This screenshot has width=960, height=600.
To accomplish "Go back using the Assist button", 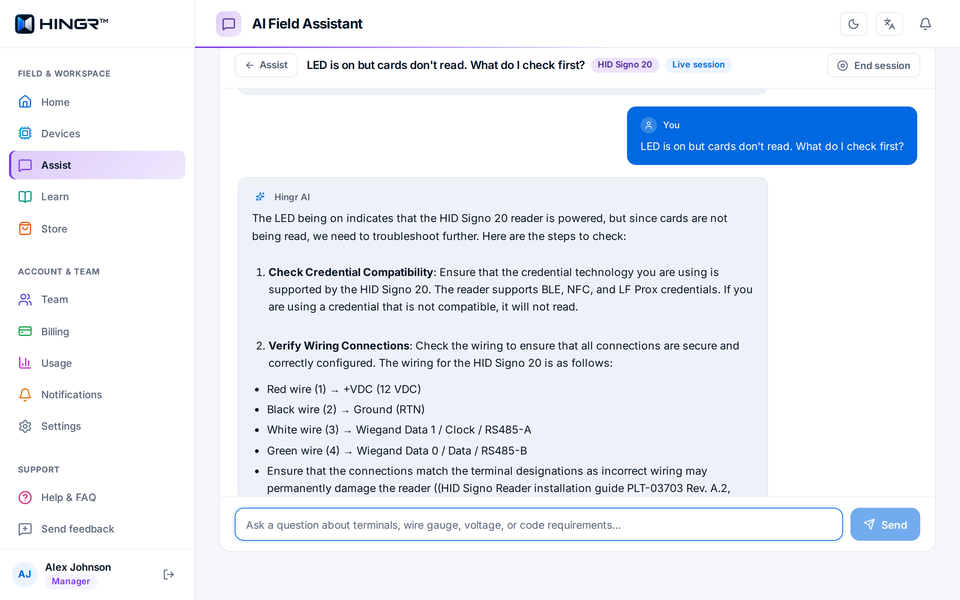I will pyautogui.click(x=266, y=65).
